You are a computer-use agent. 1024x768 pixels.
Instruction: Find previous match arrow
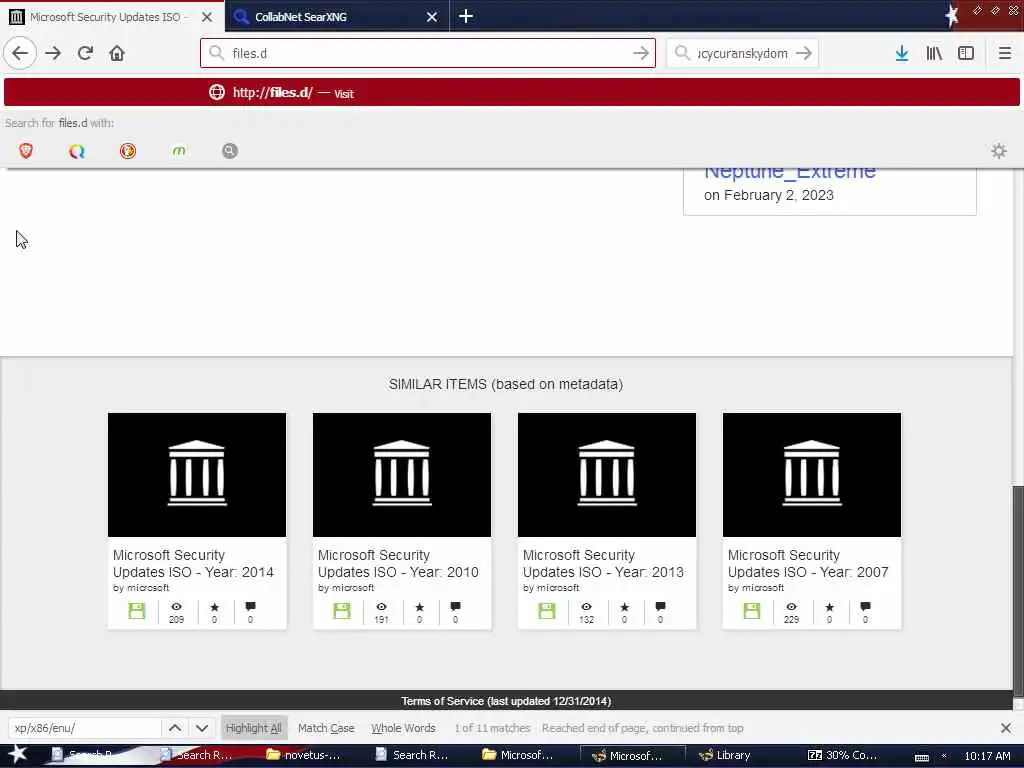175,728
